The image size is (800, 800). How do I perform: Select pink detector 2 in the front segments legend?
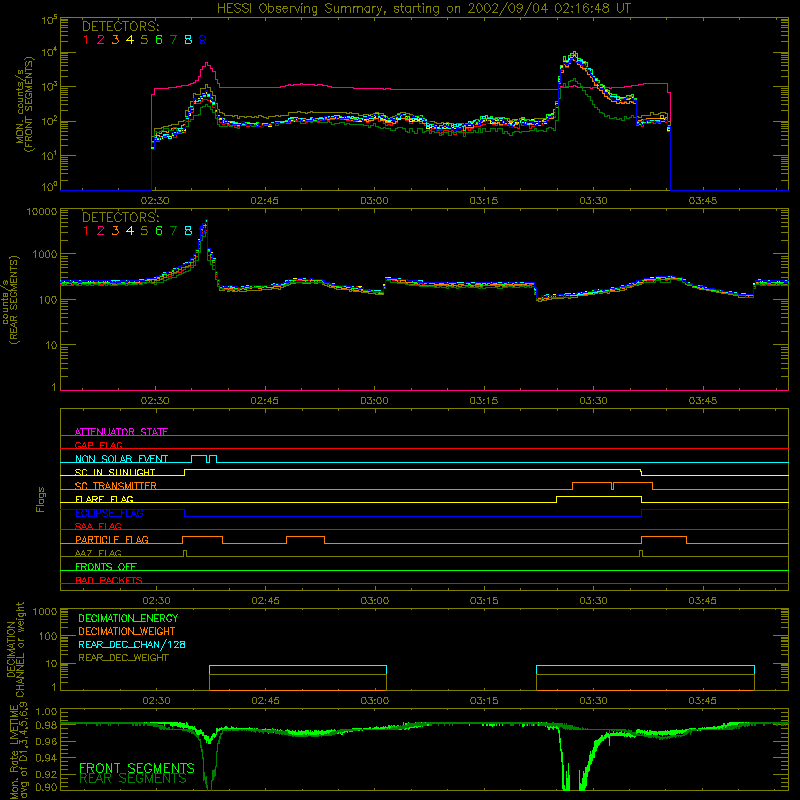(101, 40)
